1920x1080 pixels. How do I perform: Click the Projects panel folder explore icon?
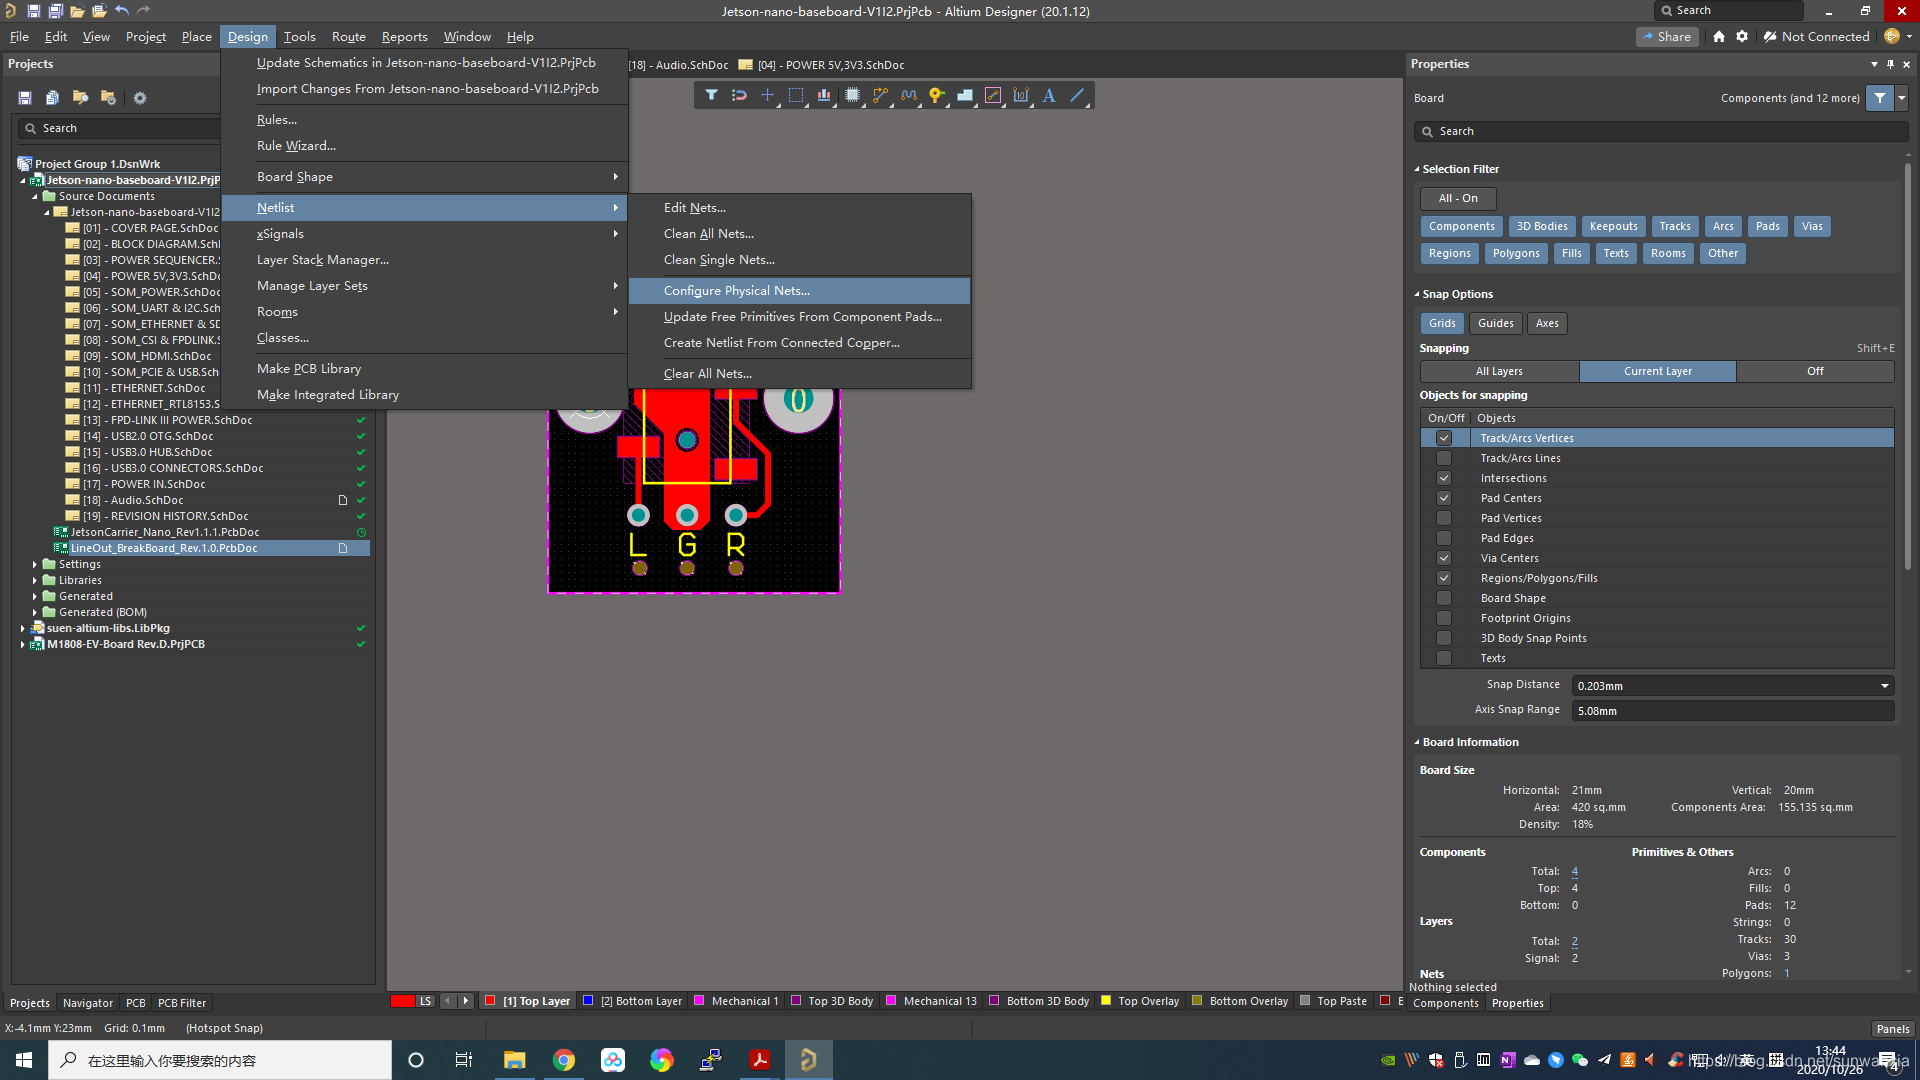coord(80,98)
